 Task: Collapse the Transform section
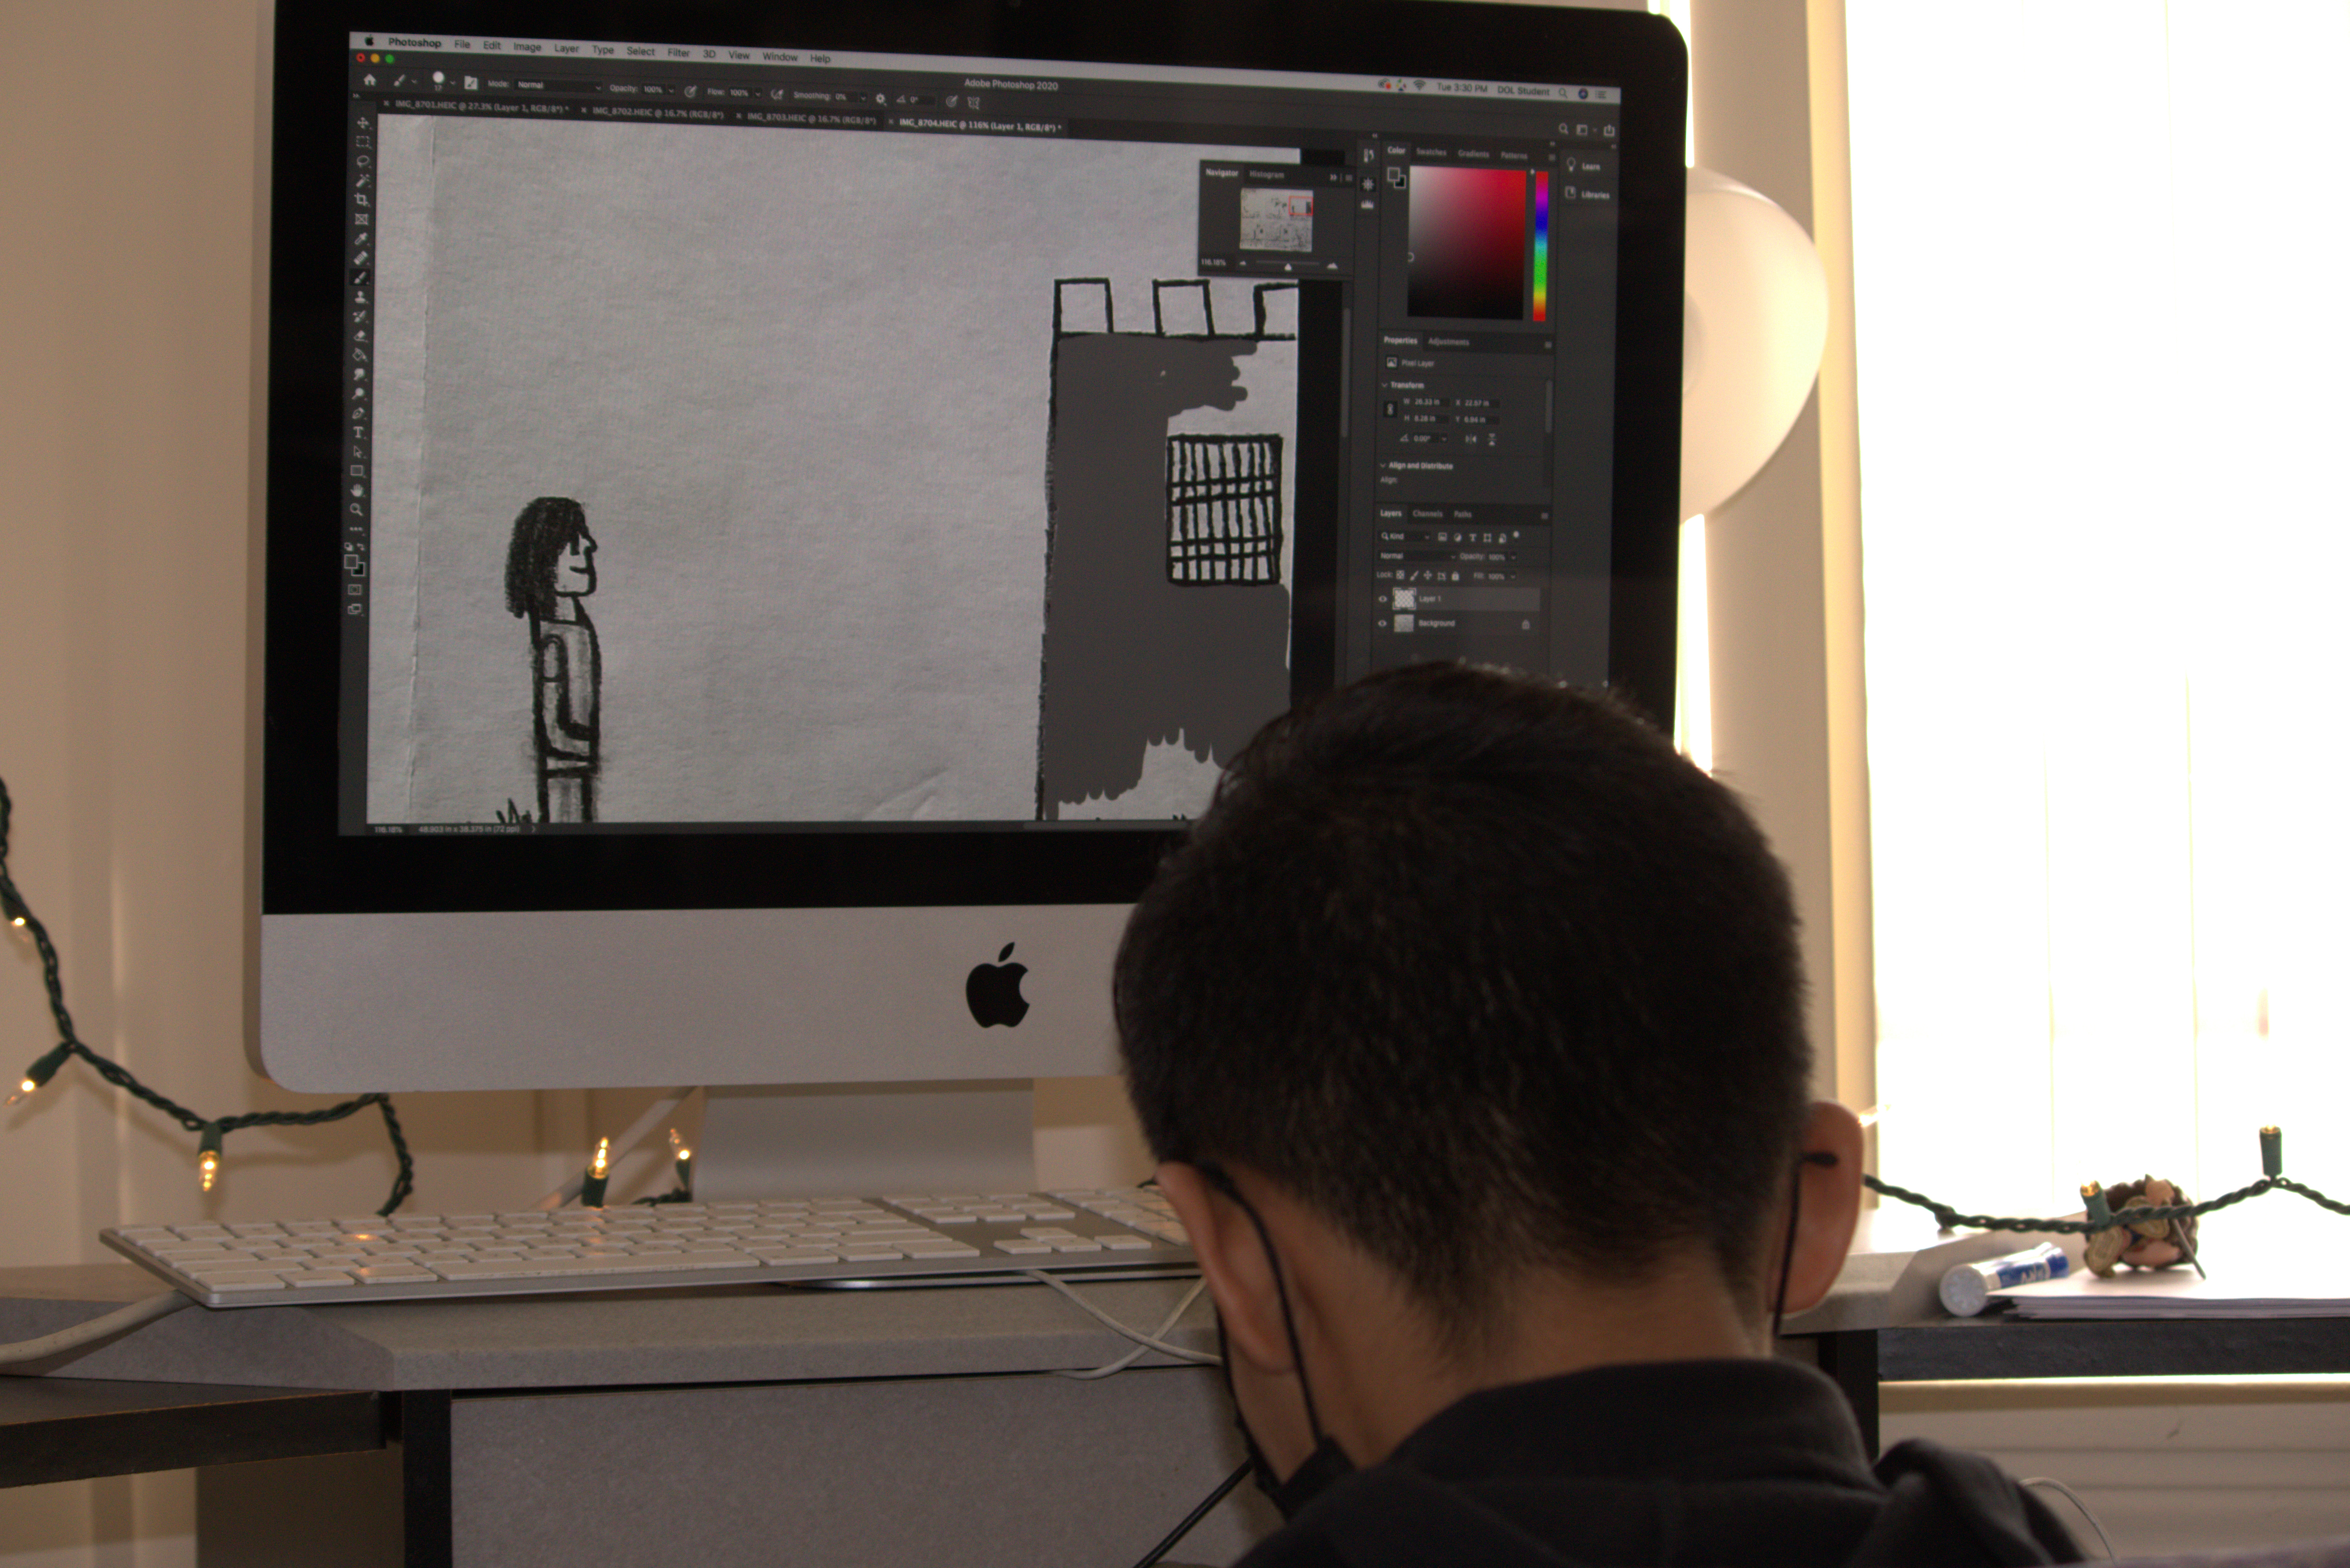(1385, 385)
